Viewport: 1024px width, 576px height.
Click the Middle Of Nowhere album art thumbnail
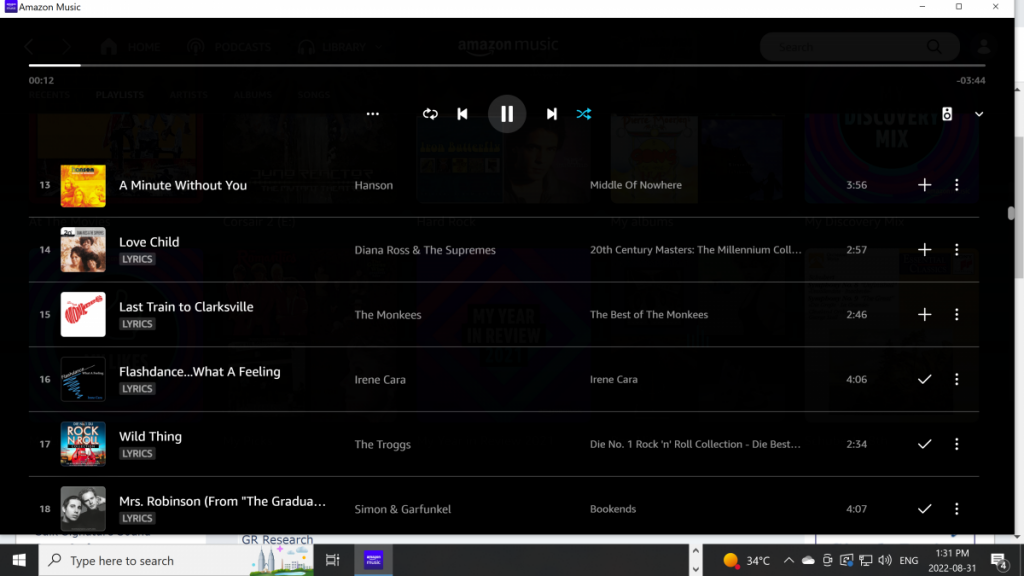coord(83,185)
